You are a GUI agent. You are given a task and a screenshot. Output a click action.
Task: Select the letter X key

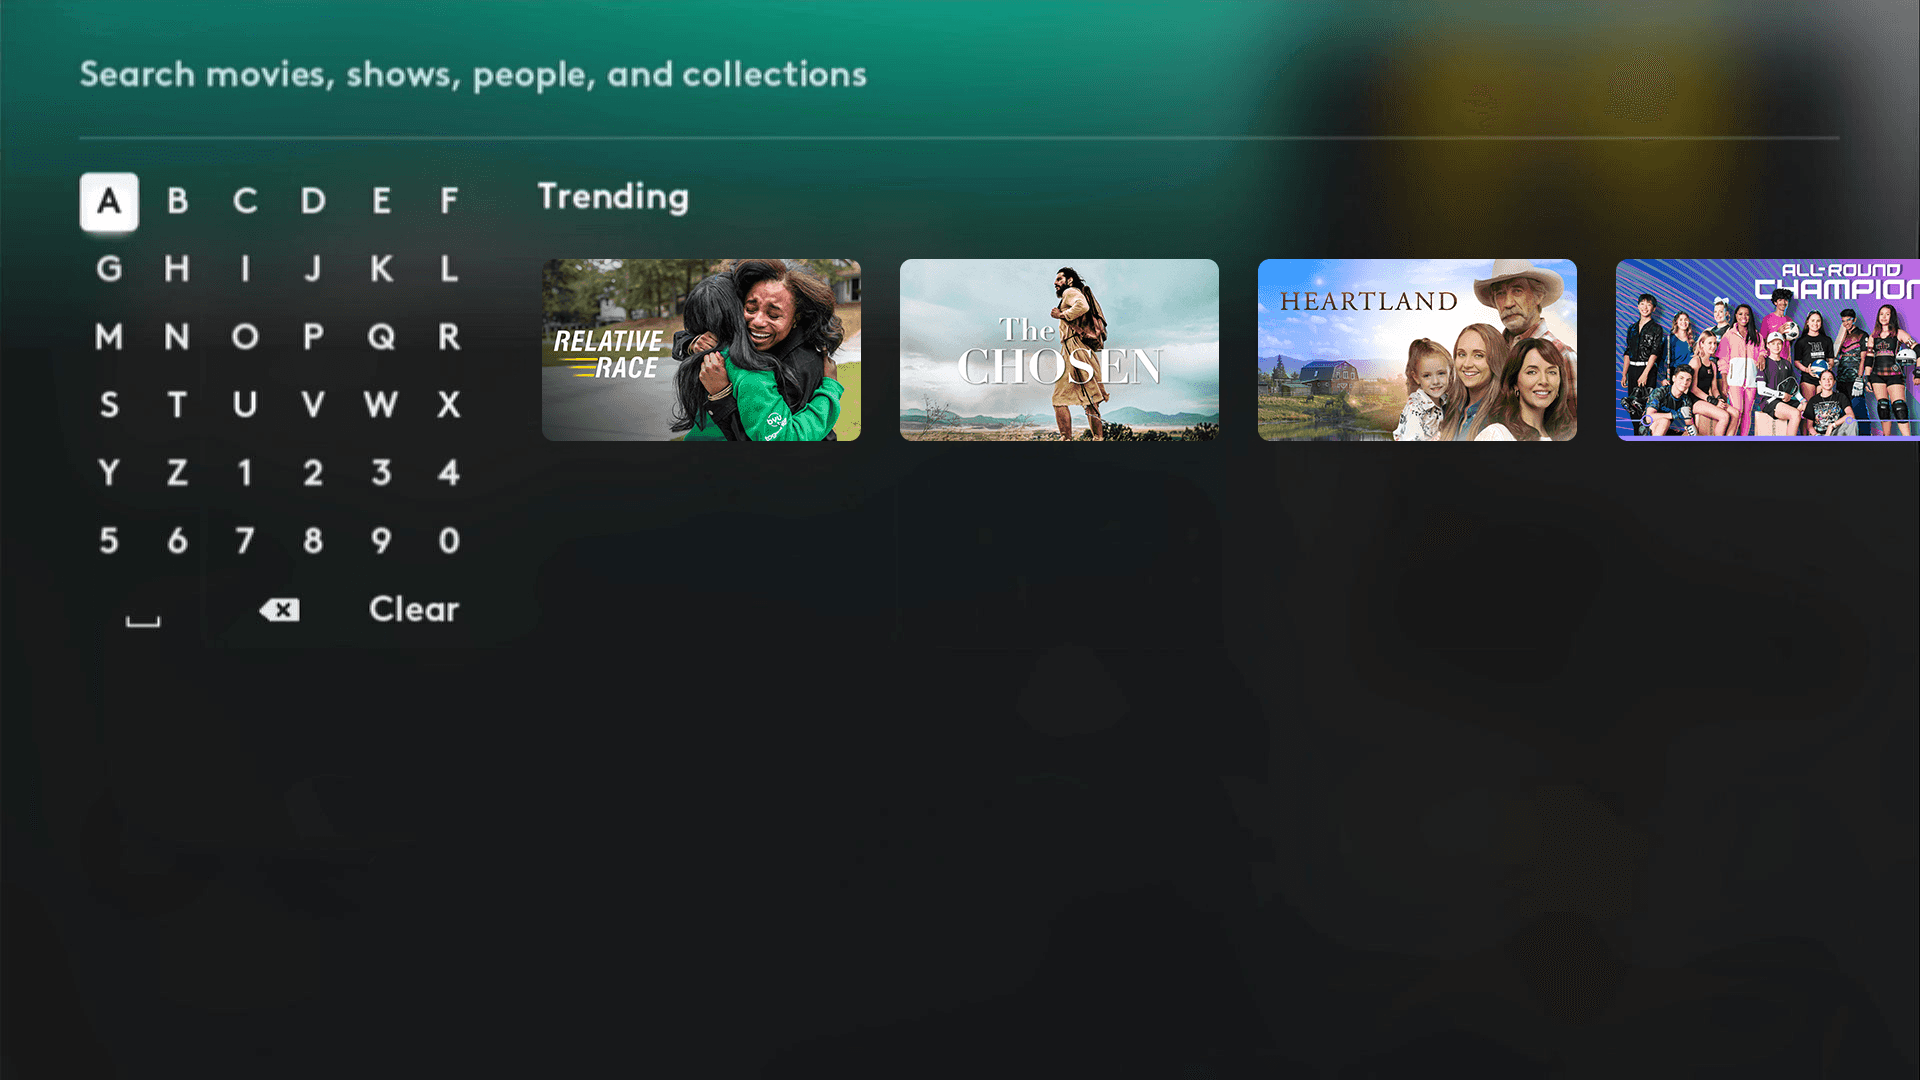pyautogui.click(x=449, y=406)
